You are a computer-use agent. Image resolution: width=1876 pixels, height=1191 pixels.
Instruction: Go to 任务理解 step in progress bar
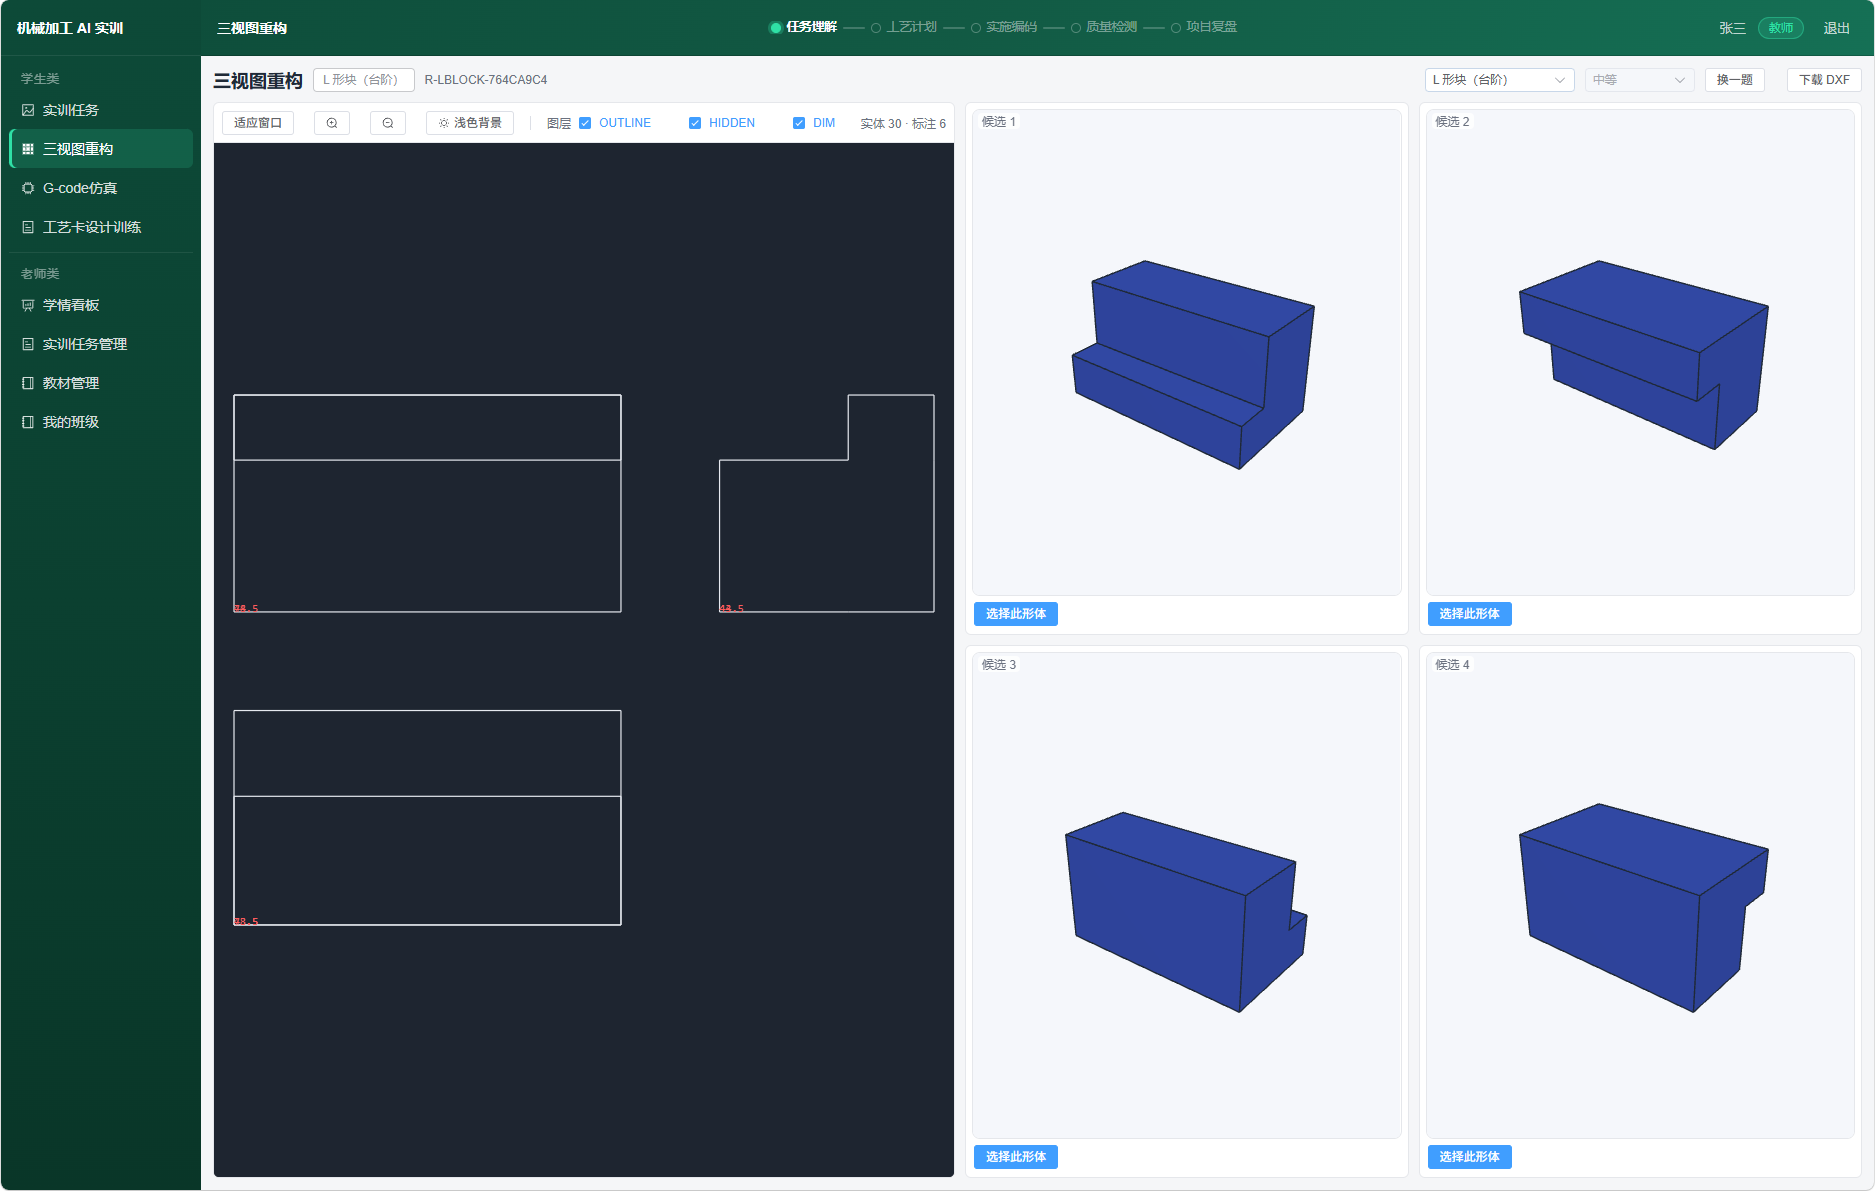803,27
